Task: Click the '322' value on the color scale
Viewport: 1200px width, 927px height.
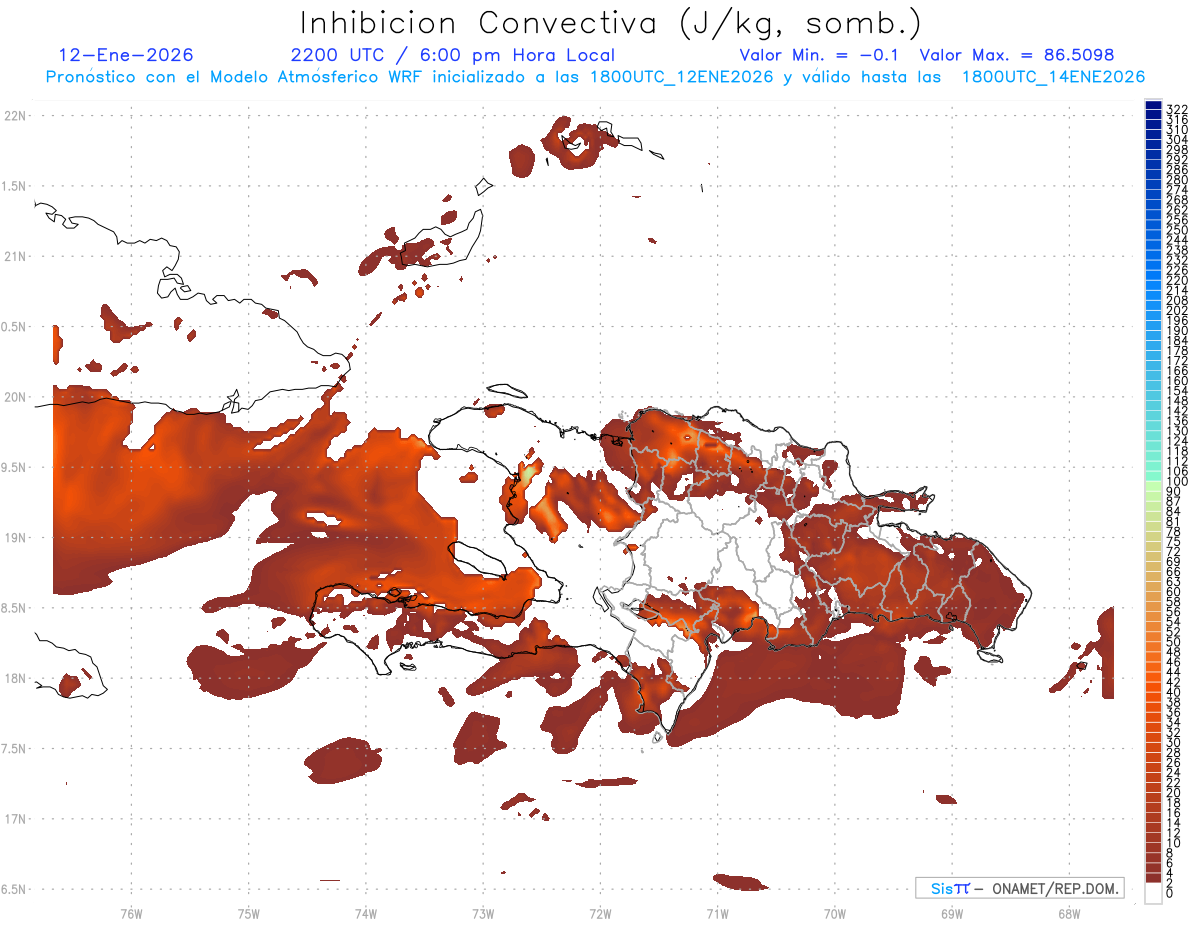Action: 1177,109
